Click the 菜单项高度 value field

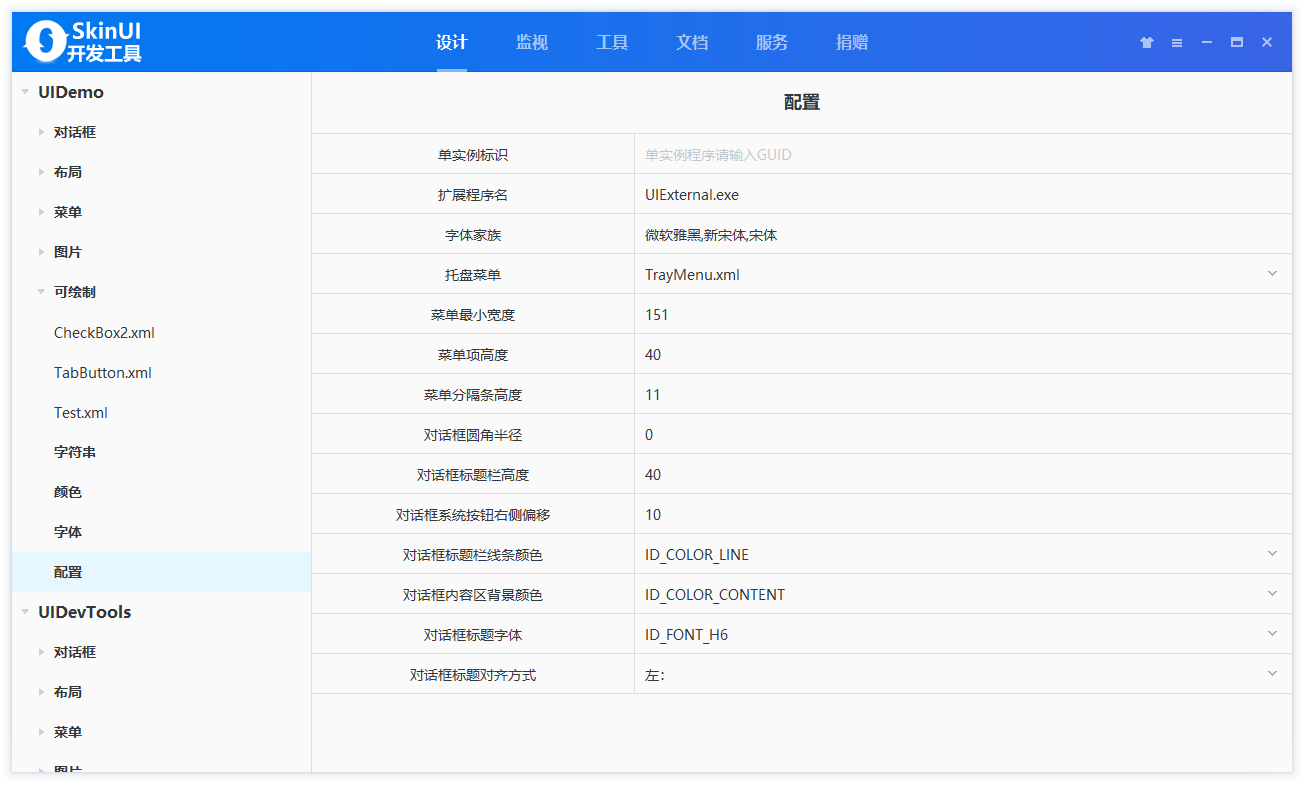tap(963, 354)
